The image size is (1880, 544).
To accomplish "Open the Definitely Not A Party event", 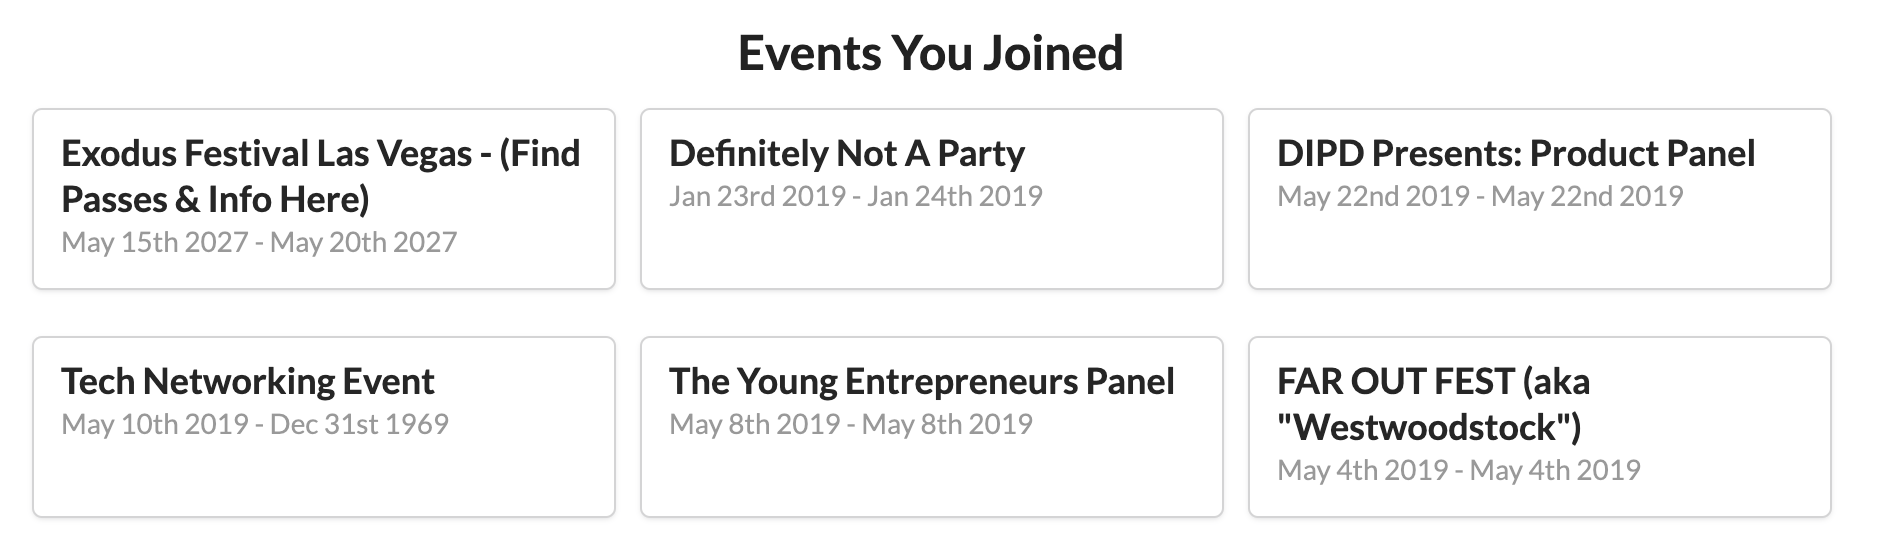I will pyautogui.click(x=846, y=154).
